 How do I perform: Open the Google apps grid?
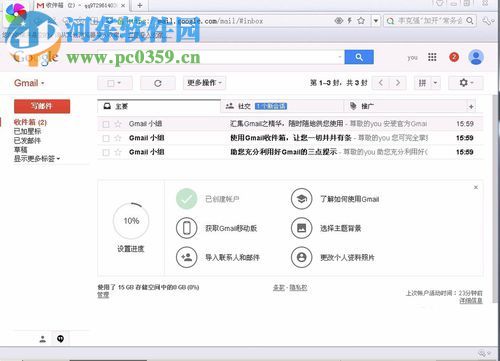click(x=432, y=57)
